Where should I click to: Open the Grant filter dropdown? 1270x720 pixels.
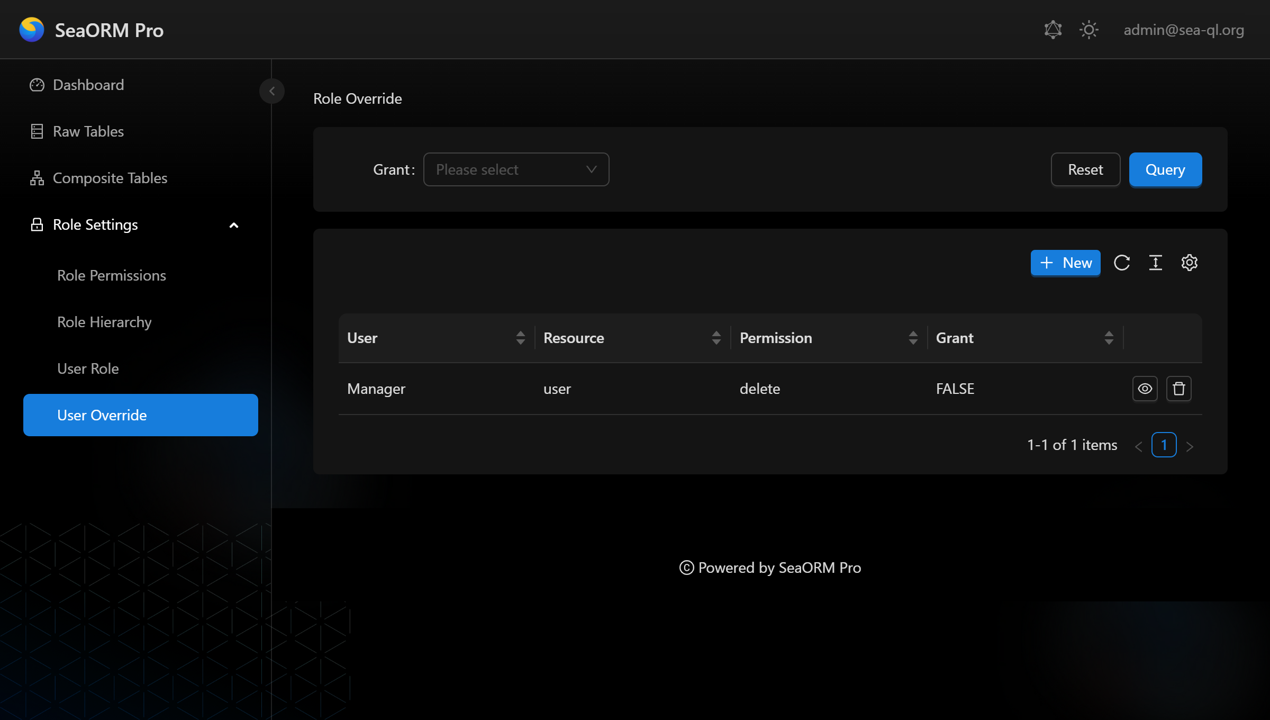click(x=516, y=170)
